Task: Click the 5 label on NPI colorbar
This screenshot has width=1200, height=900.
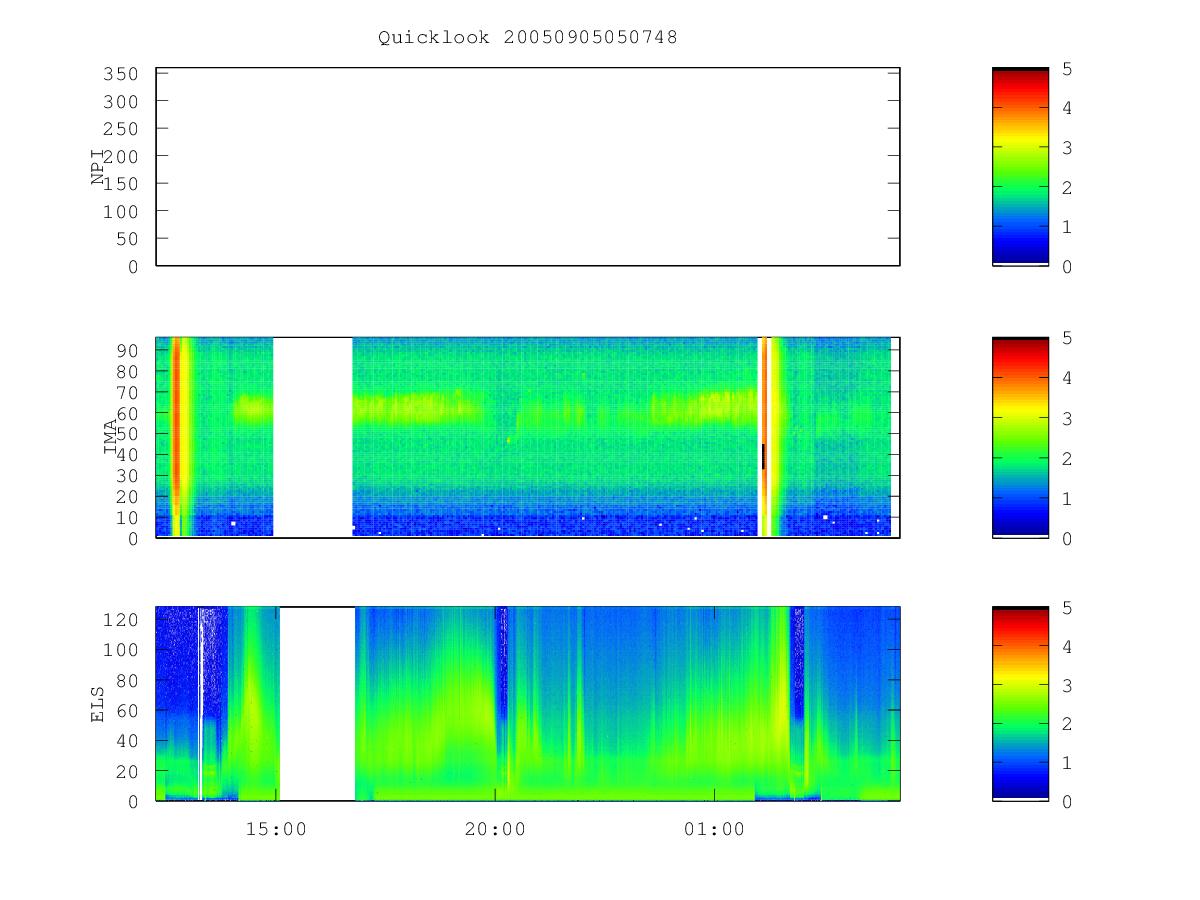Action: click(x=1067, y=69)
